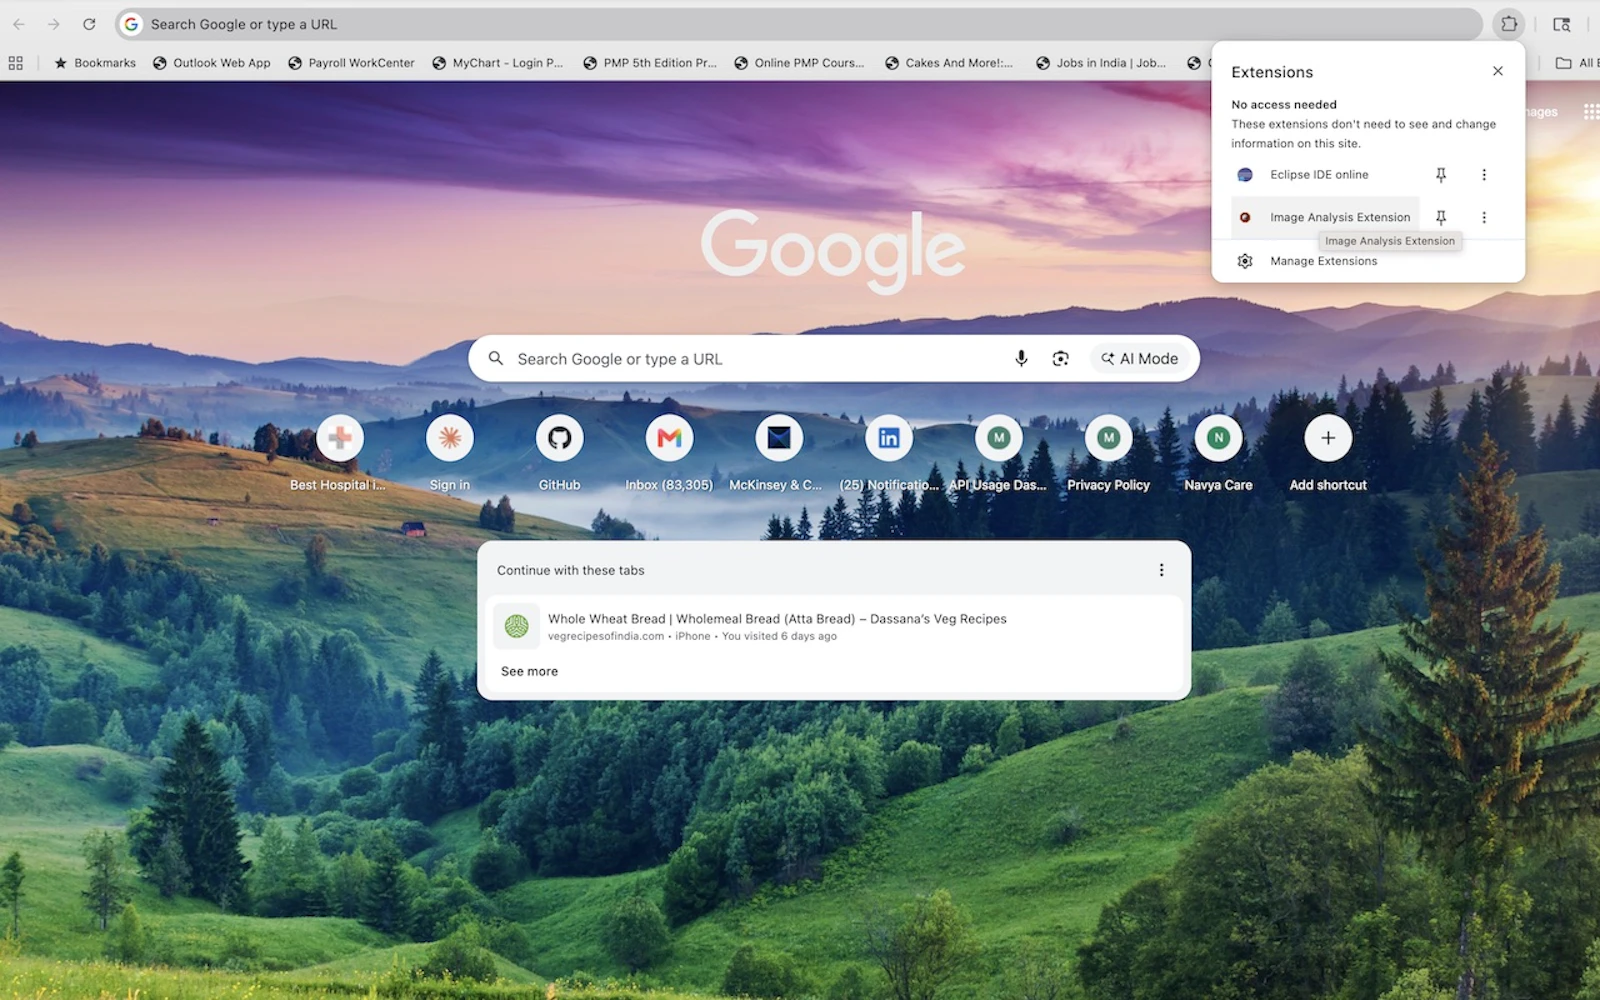Viewport: 1600px width, 1000px height.
Task: Expand the All Bookmarks folder
Action: 1577,63
